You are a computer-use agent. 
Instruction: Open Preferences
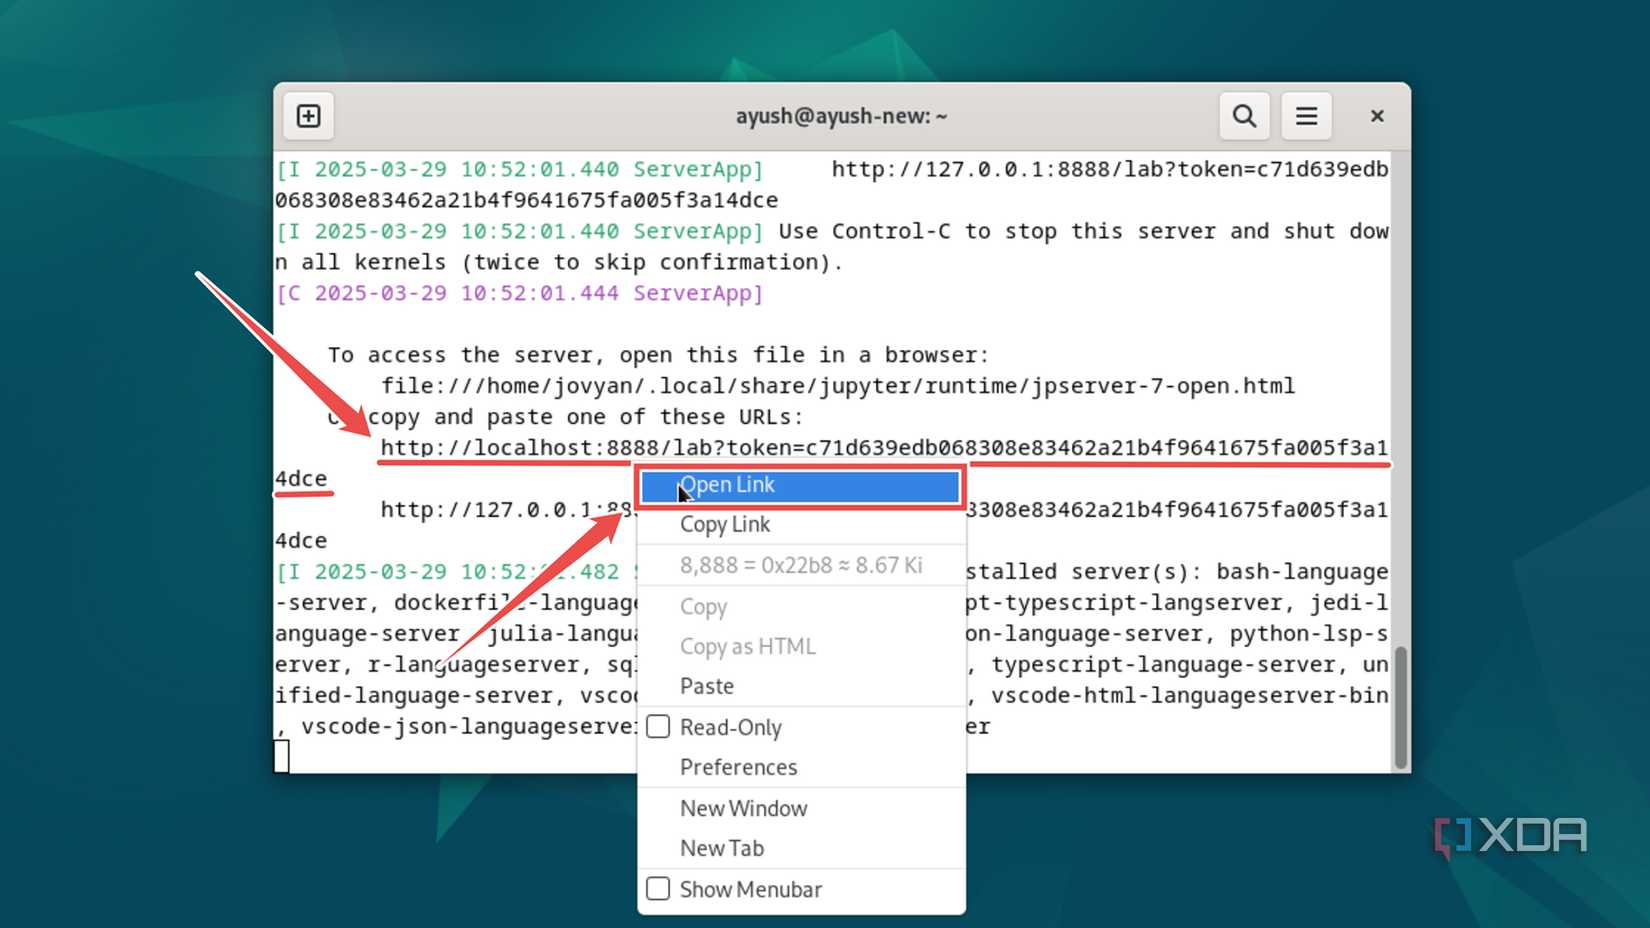point(738,767)
